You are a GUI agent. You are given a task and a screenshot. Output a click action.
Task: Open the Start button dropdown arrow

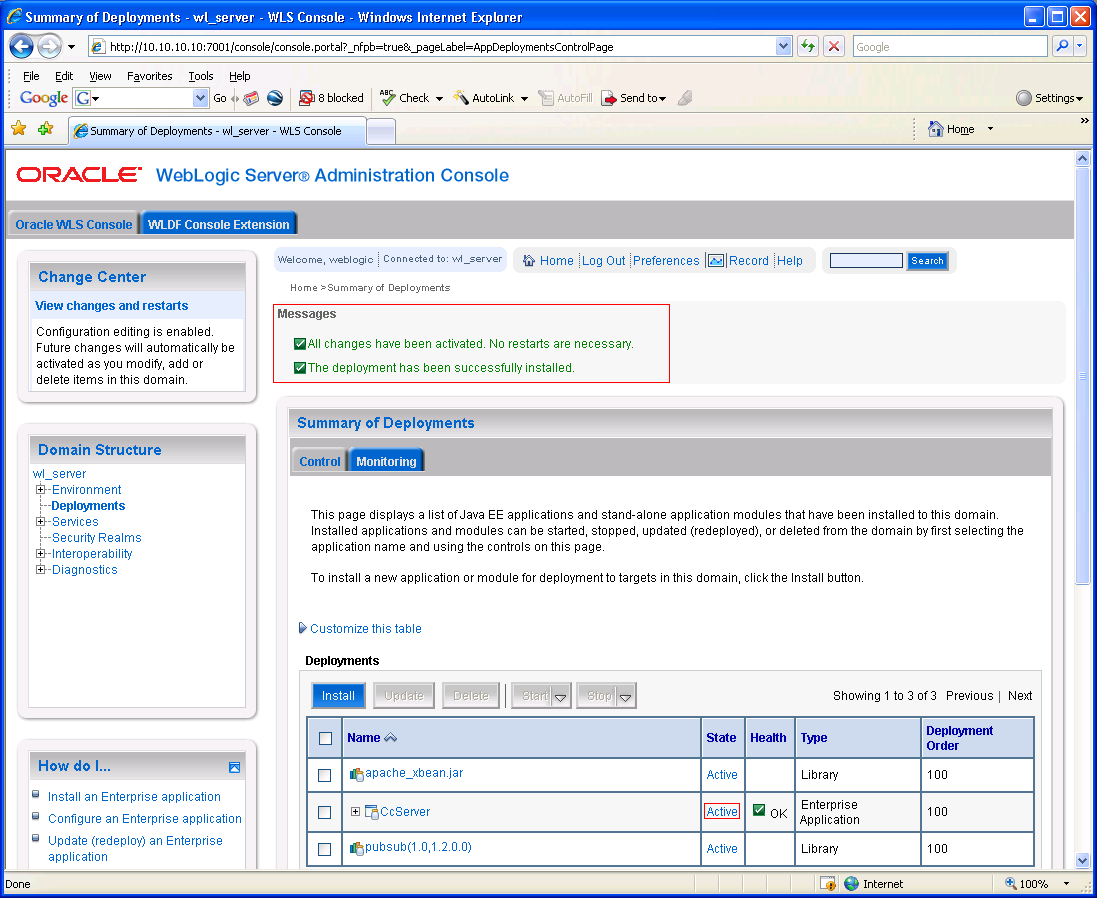(560, 697)
